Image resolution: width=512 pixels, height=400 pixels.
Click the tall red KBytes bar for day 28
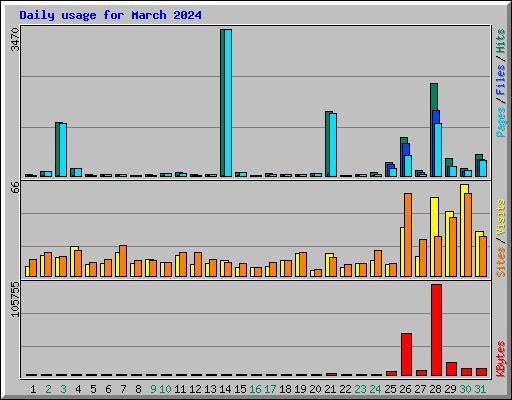point(436,330)
